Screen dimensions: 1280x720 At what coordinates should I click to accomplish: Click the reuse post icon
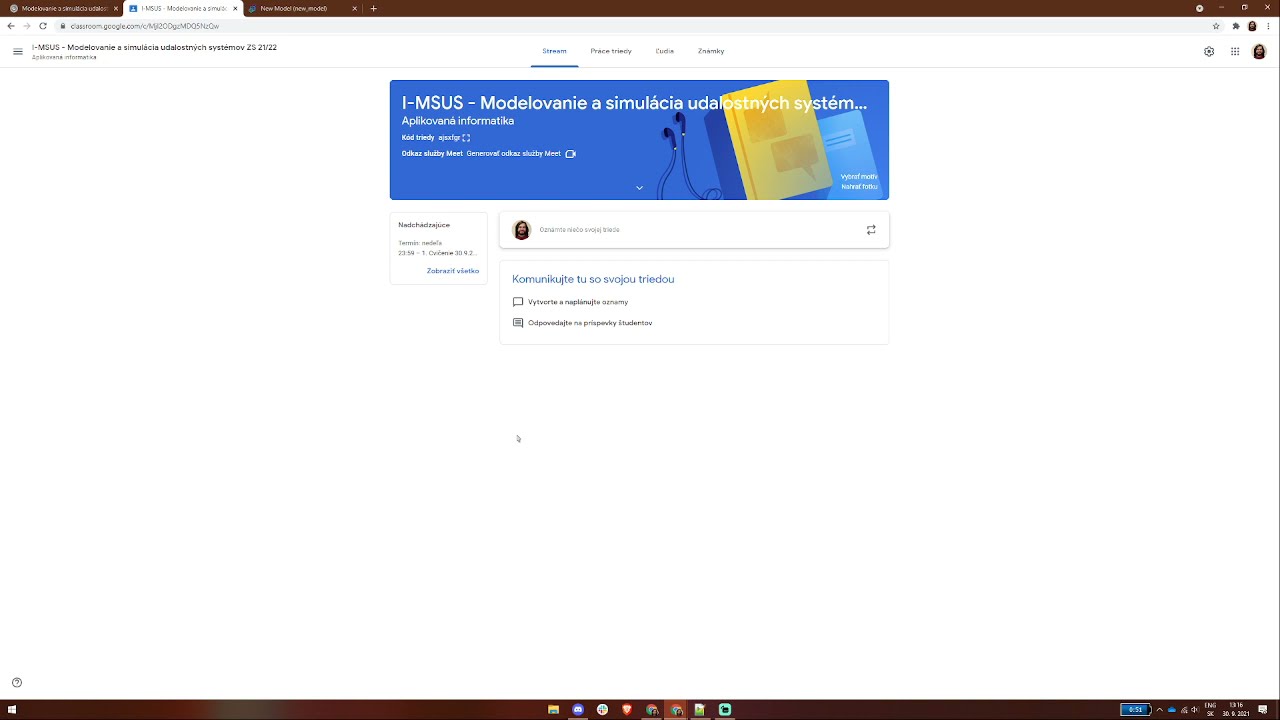(871, 230)
